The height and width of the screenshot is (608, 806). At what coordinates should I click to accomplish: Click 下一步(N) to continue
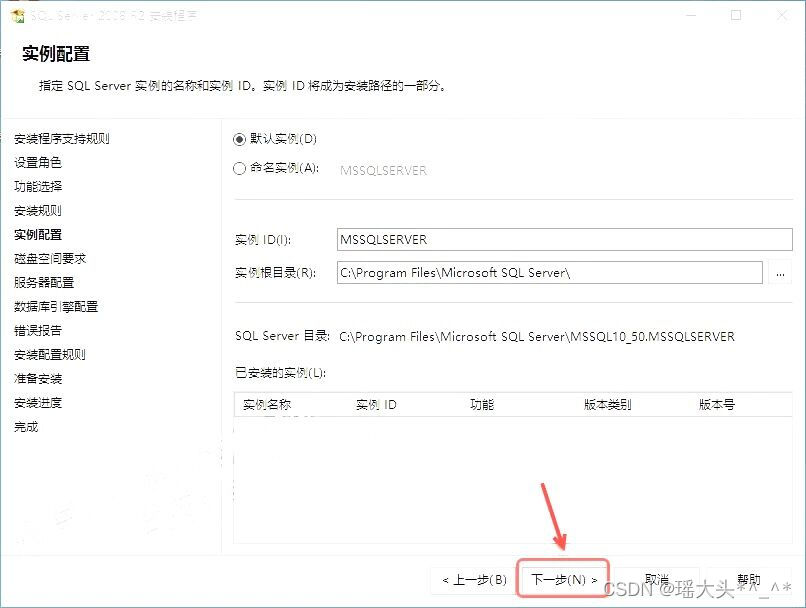click(563, 579)
